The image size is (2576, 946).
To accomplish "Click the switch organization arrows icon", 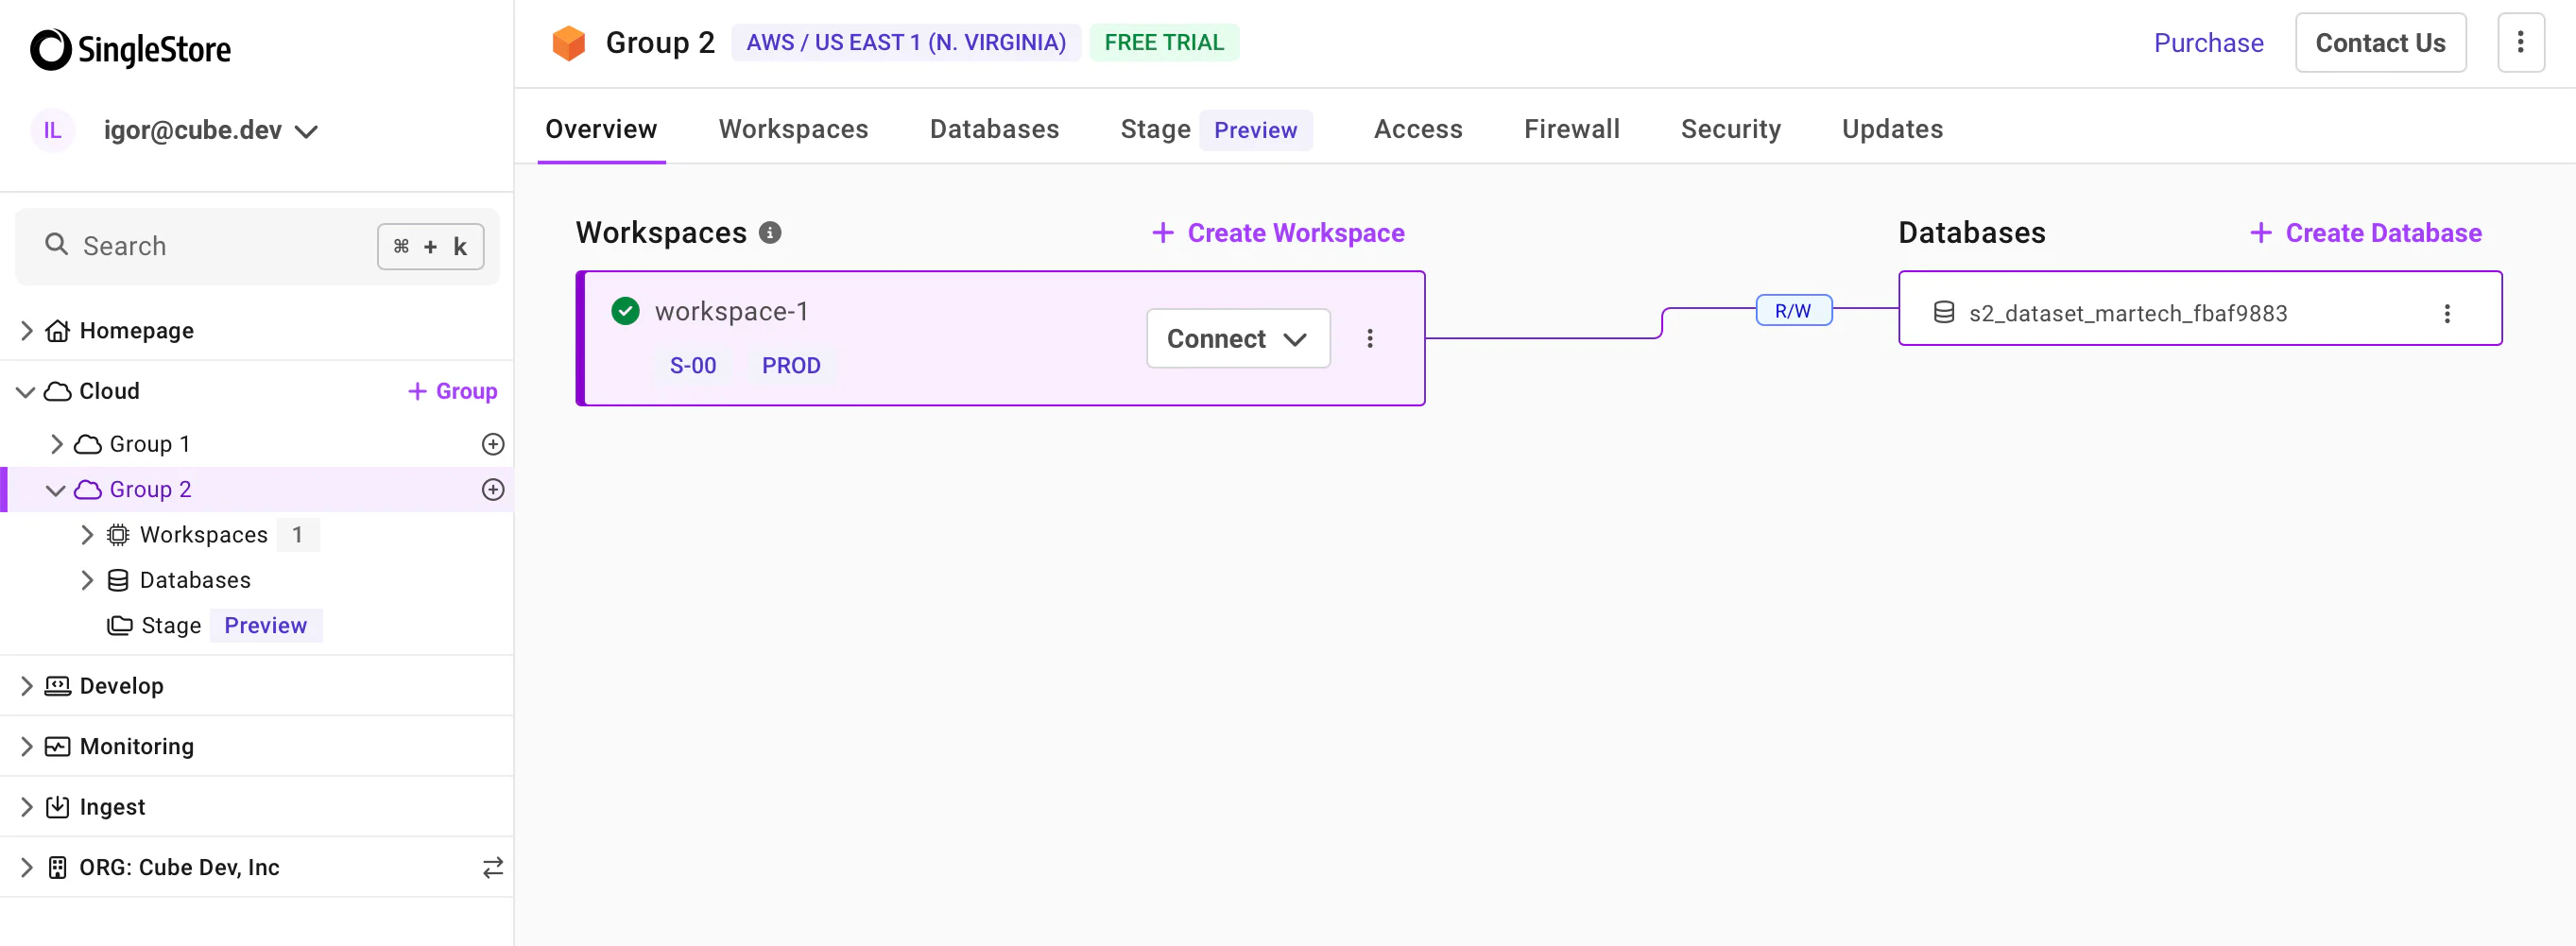I will click(493, 867).
